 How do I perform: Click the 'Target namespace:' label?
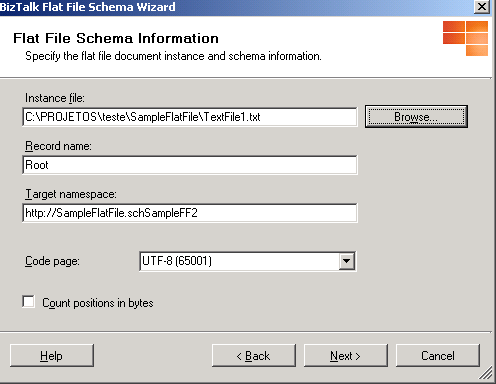pos(71,194)
